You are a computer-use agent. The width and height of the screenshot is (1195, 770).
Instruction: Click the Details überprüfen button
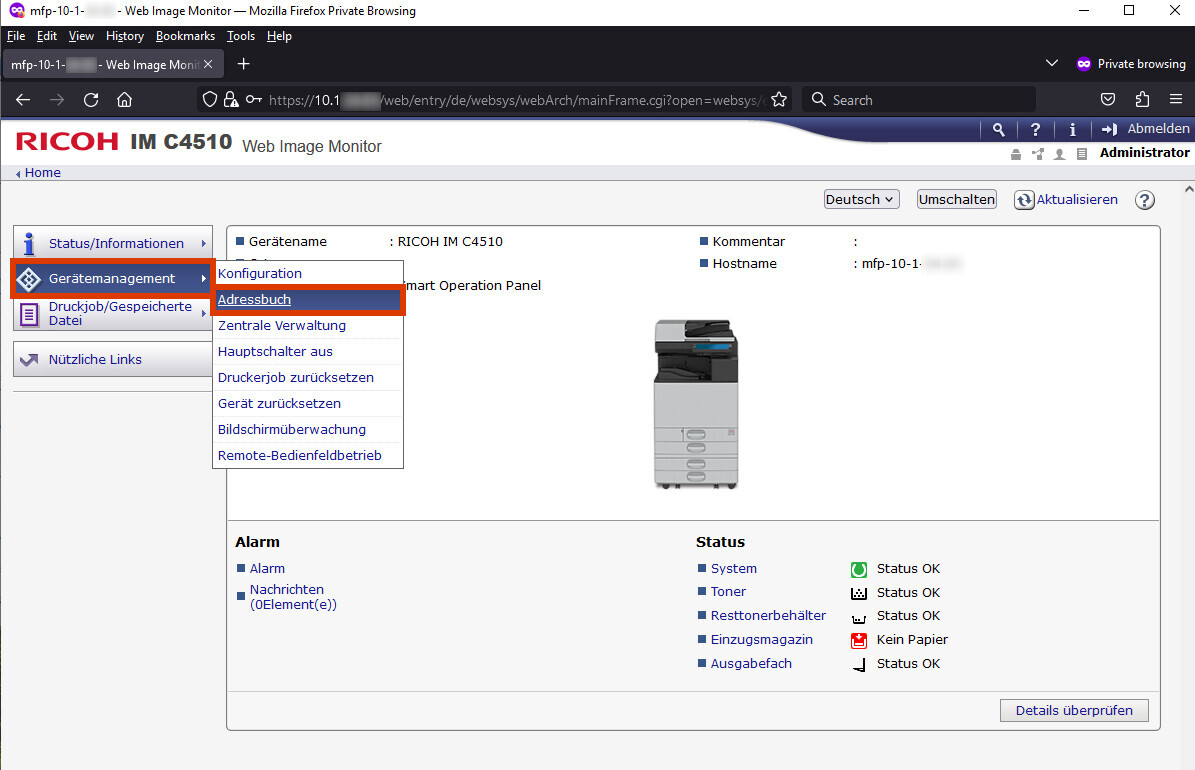[1074, 711]
